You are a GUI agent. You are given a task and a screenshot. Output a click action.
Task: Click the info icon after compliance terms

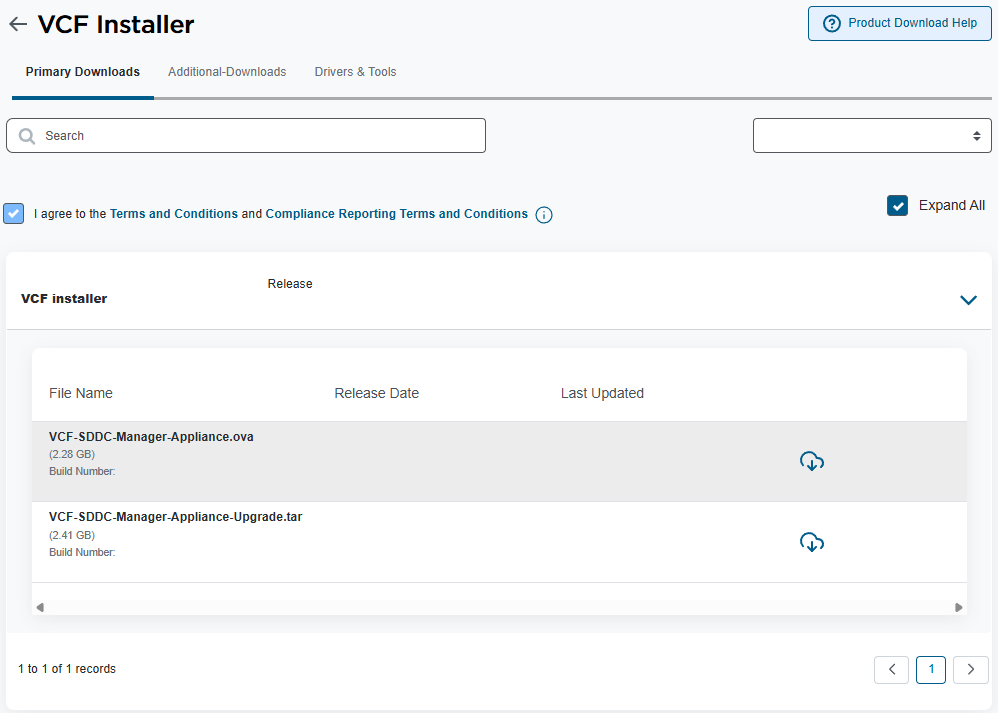[x=544, y=215]
